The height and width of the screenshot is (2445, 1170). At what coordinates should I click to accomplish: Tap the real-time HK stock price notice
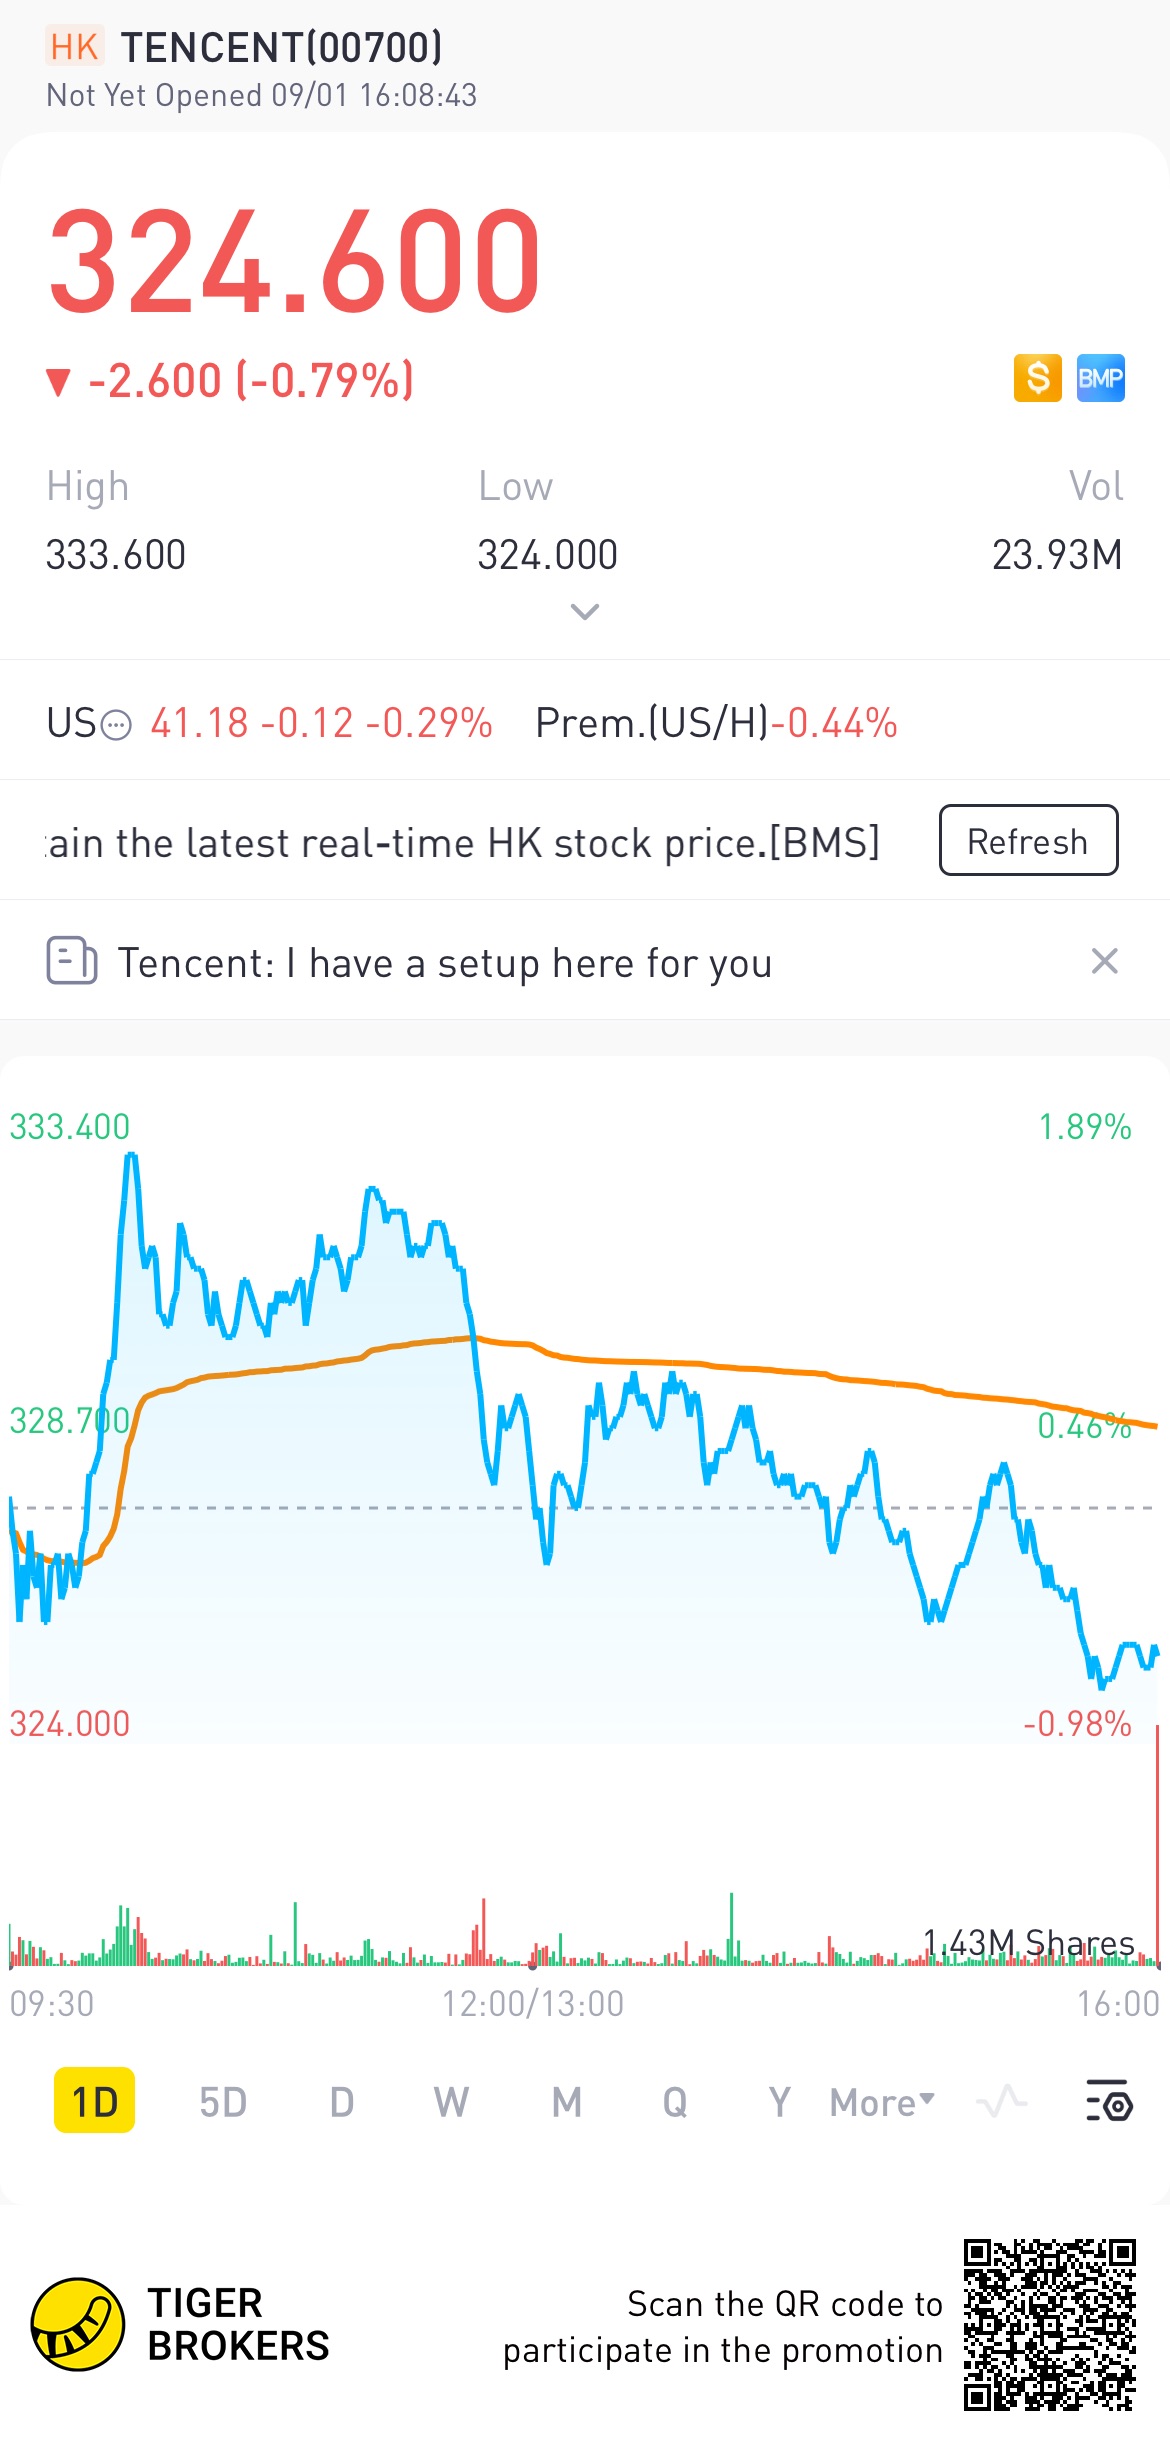click(x=463, y=842)
